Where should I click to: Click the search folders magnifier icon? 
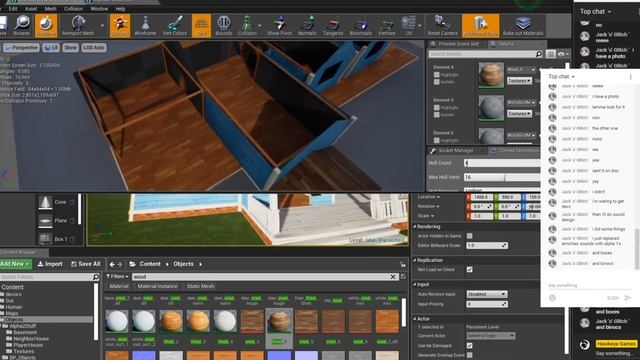(x=96, y=277)
